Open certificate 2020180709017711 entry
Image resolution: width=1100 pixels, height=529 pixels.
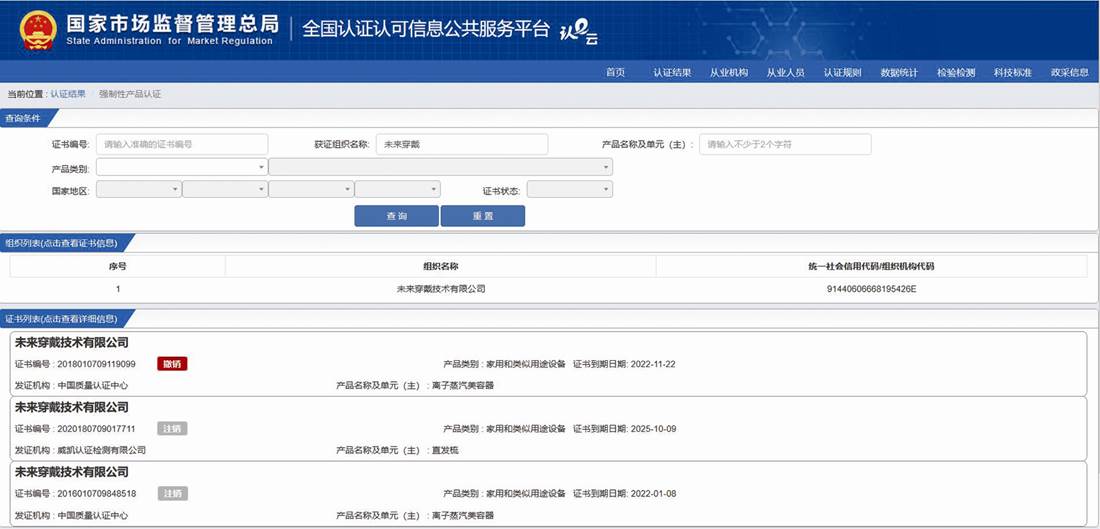(x=550, y=427)
